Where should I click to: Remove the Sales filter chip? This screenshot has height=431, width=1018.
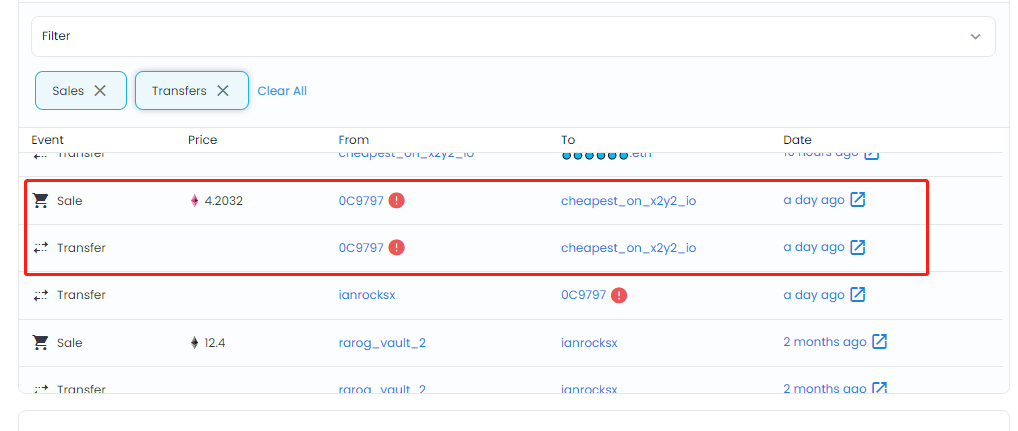pos(100,90)
